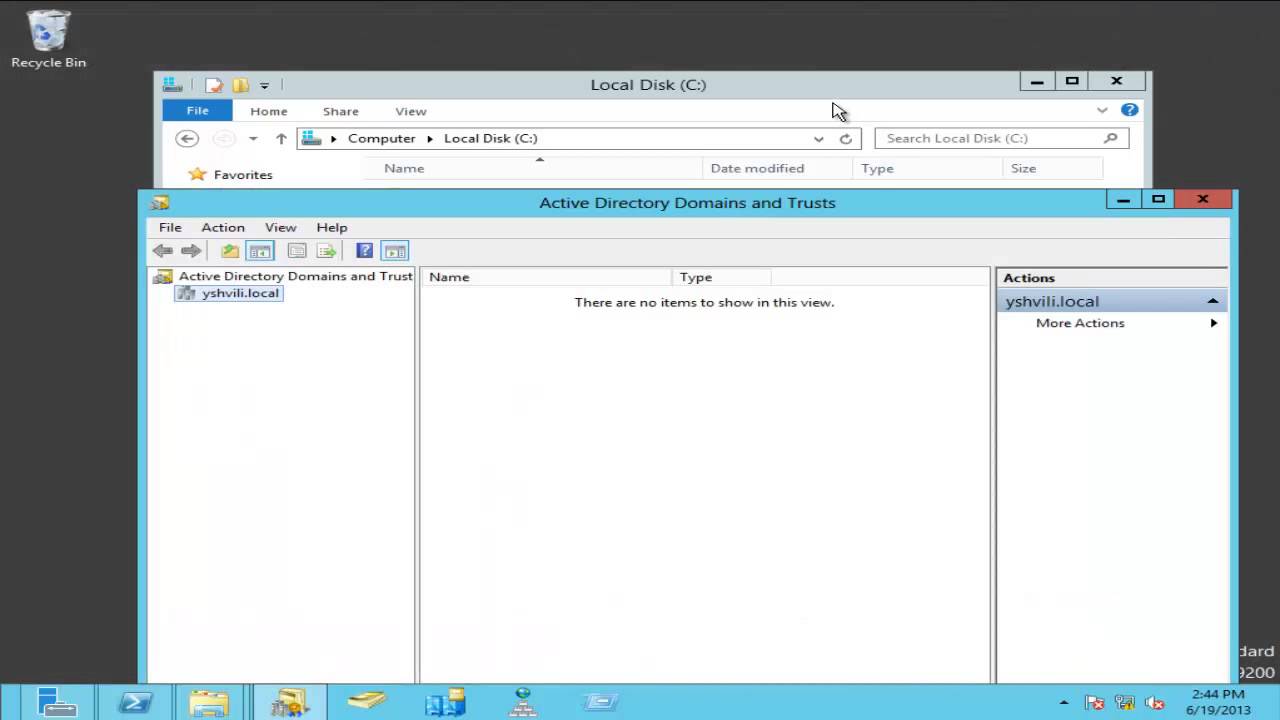Open the recent locations dropdown in Explorer
1280x720 pixels.
coord(253,139)
